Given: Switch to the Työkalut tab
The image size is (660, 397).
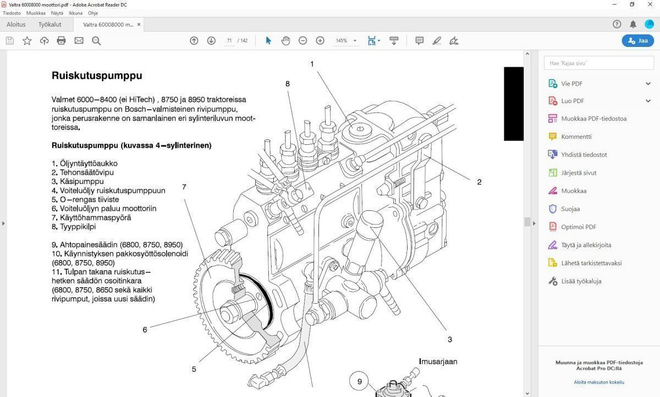Looking at the screenshot, I should 50,24.
